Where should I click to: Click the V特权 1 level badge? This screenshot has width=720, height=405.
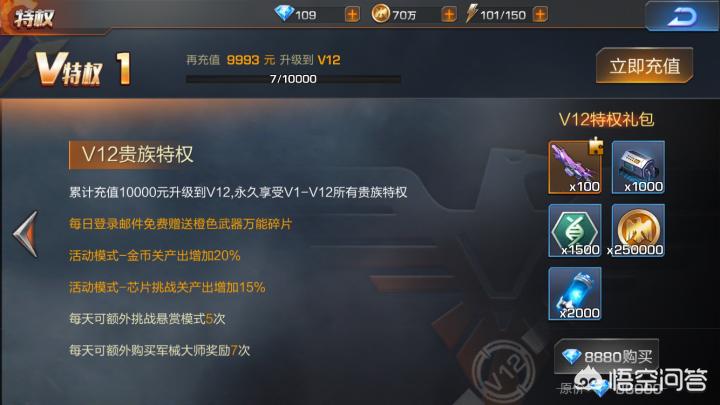(x=84, y=69)
